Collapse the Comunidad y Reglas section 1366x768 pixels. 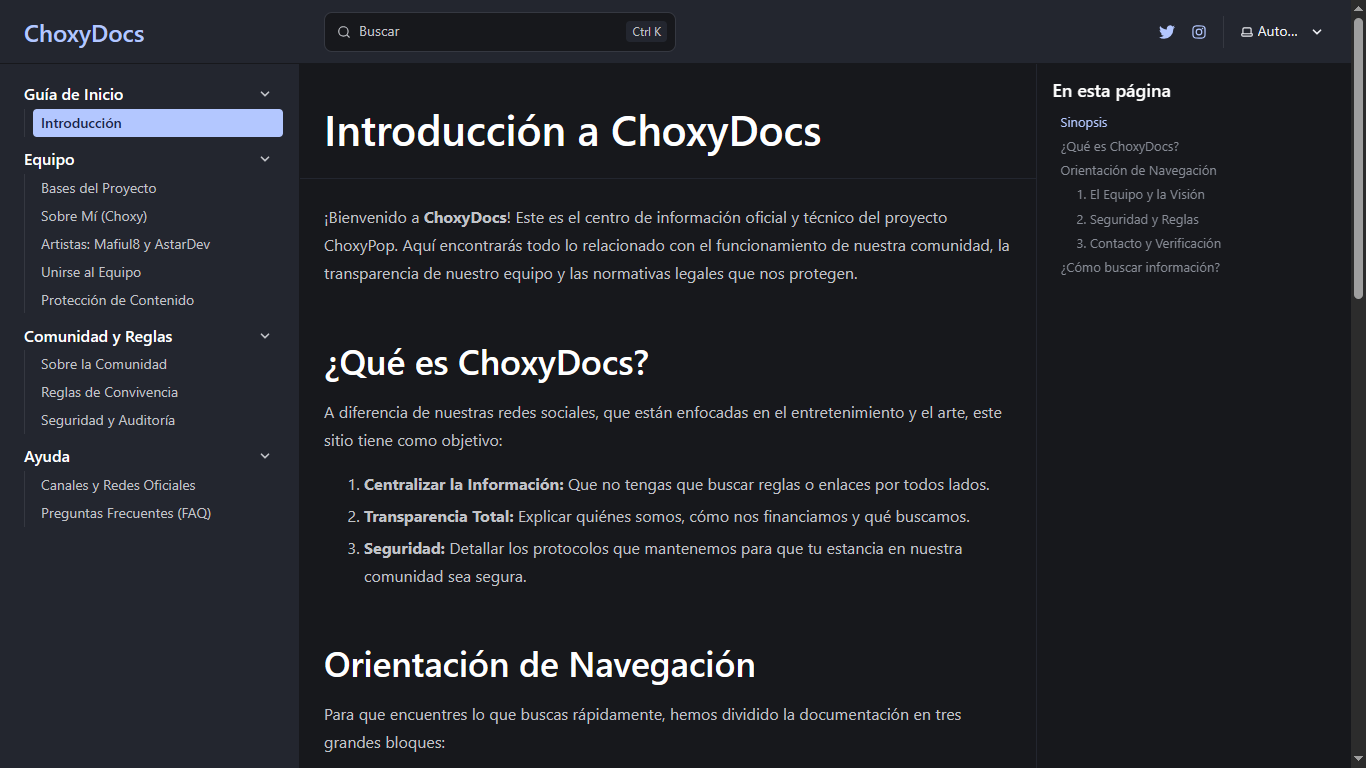point(264,336)
